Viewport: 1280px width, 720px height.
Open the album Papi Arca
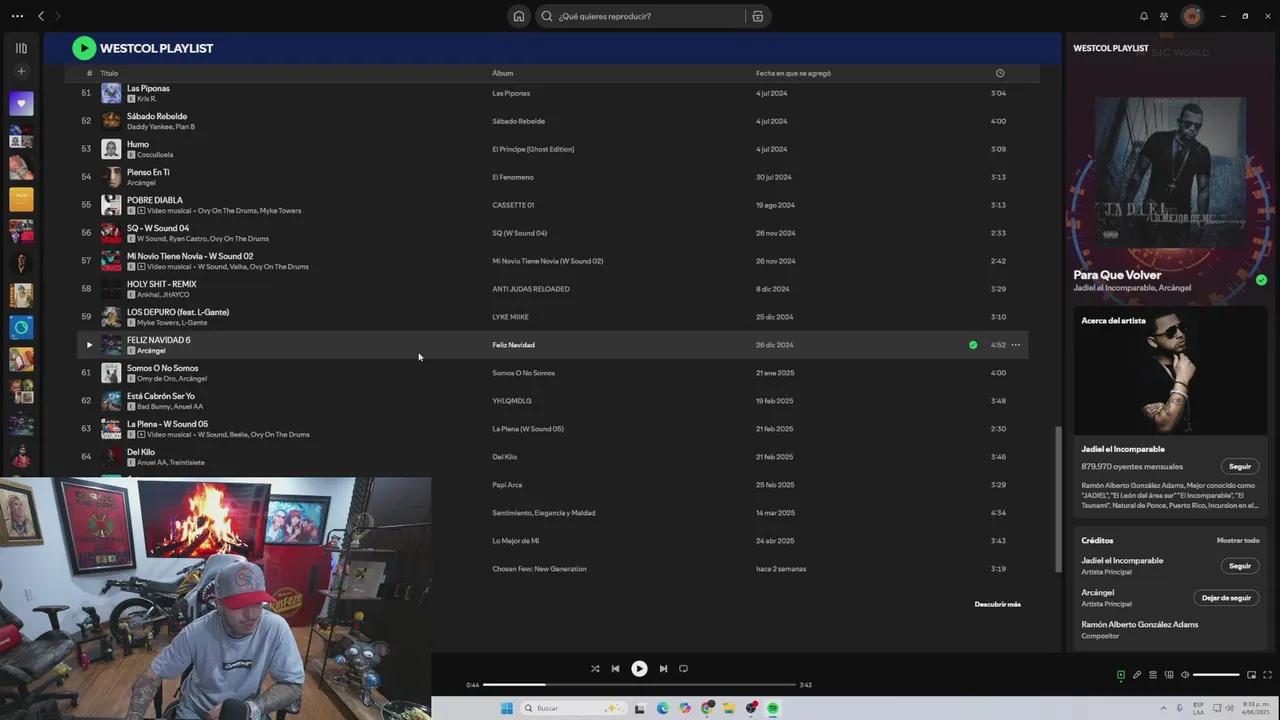(x=507, y=485)
